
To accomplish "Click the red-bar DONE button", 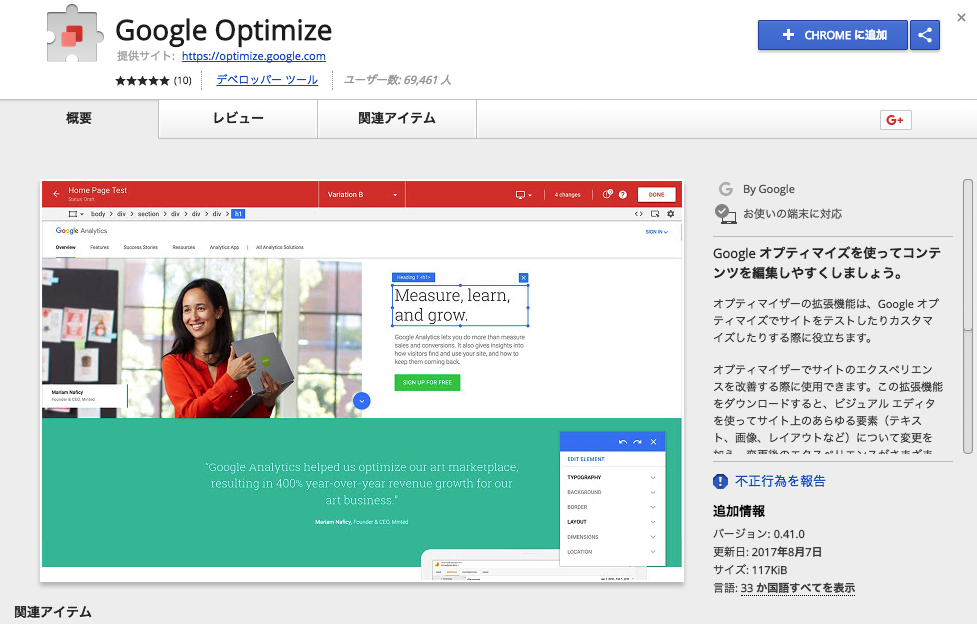I will [657, 194].
